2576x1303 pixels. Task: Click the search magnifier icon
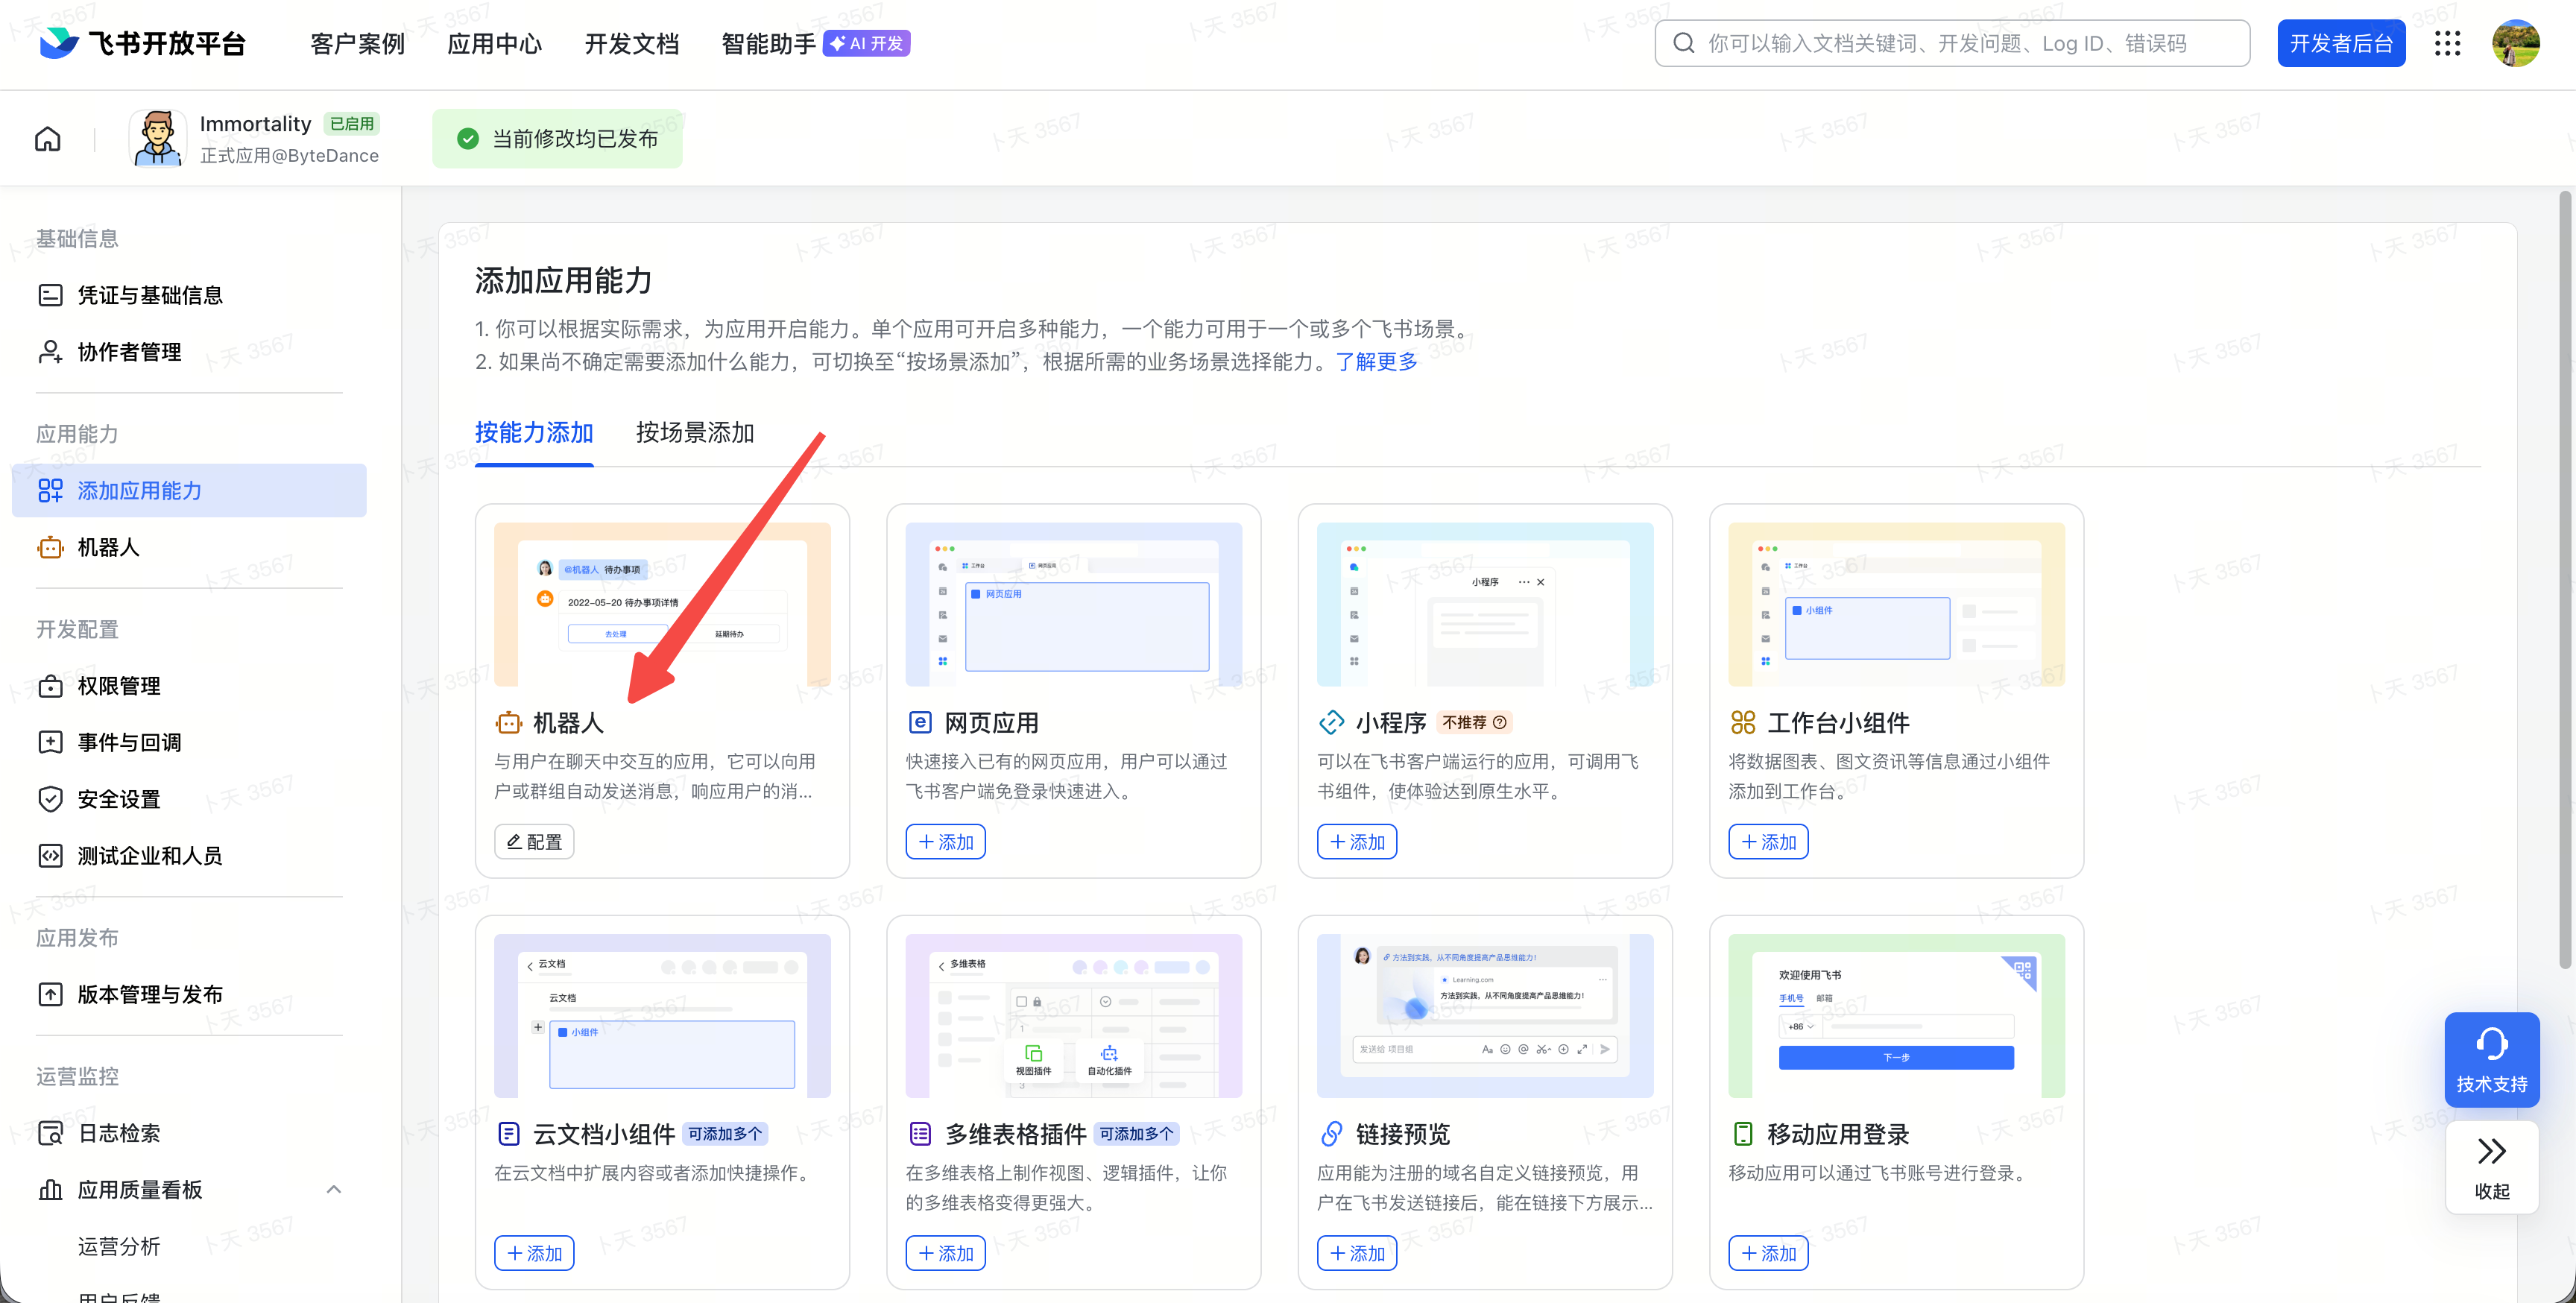[x=1684, y=43]
